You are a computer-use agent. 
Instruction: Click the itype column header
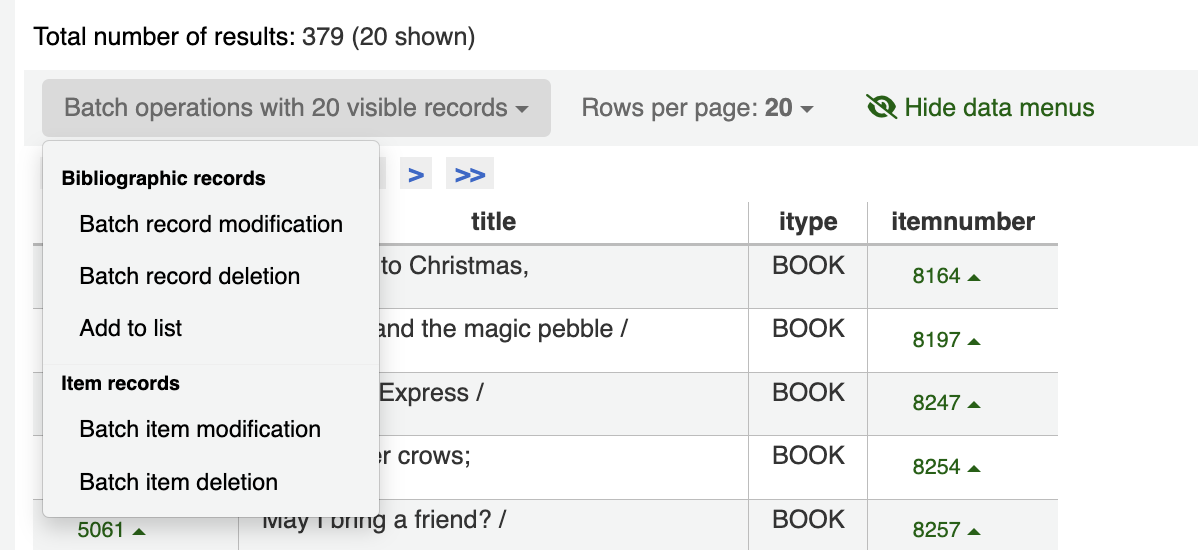807,221
